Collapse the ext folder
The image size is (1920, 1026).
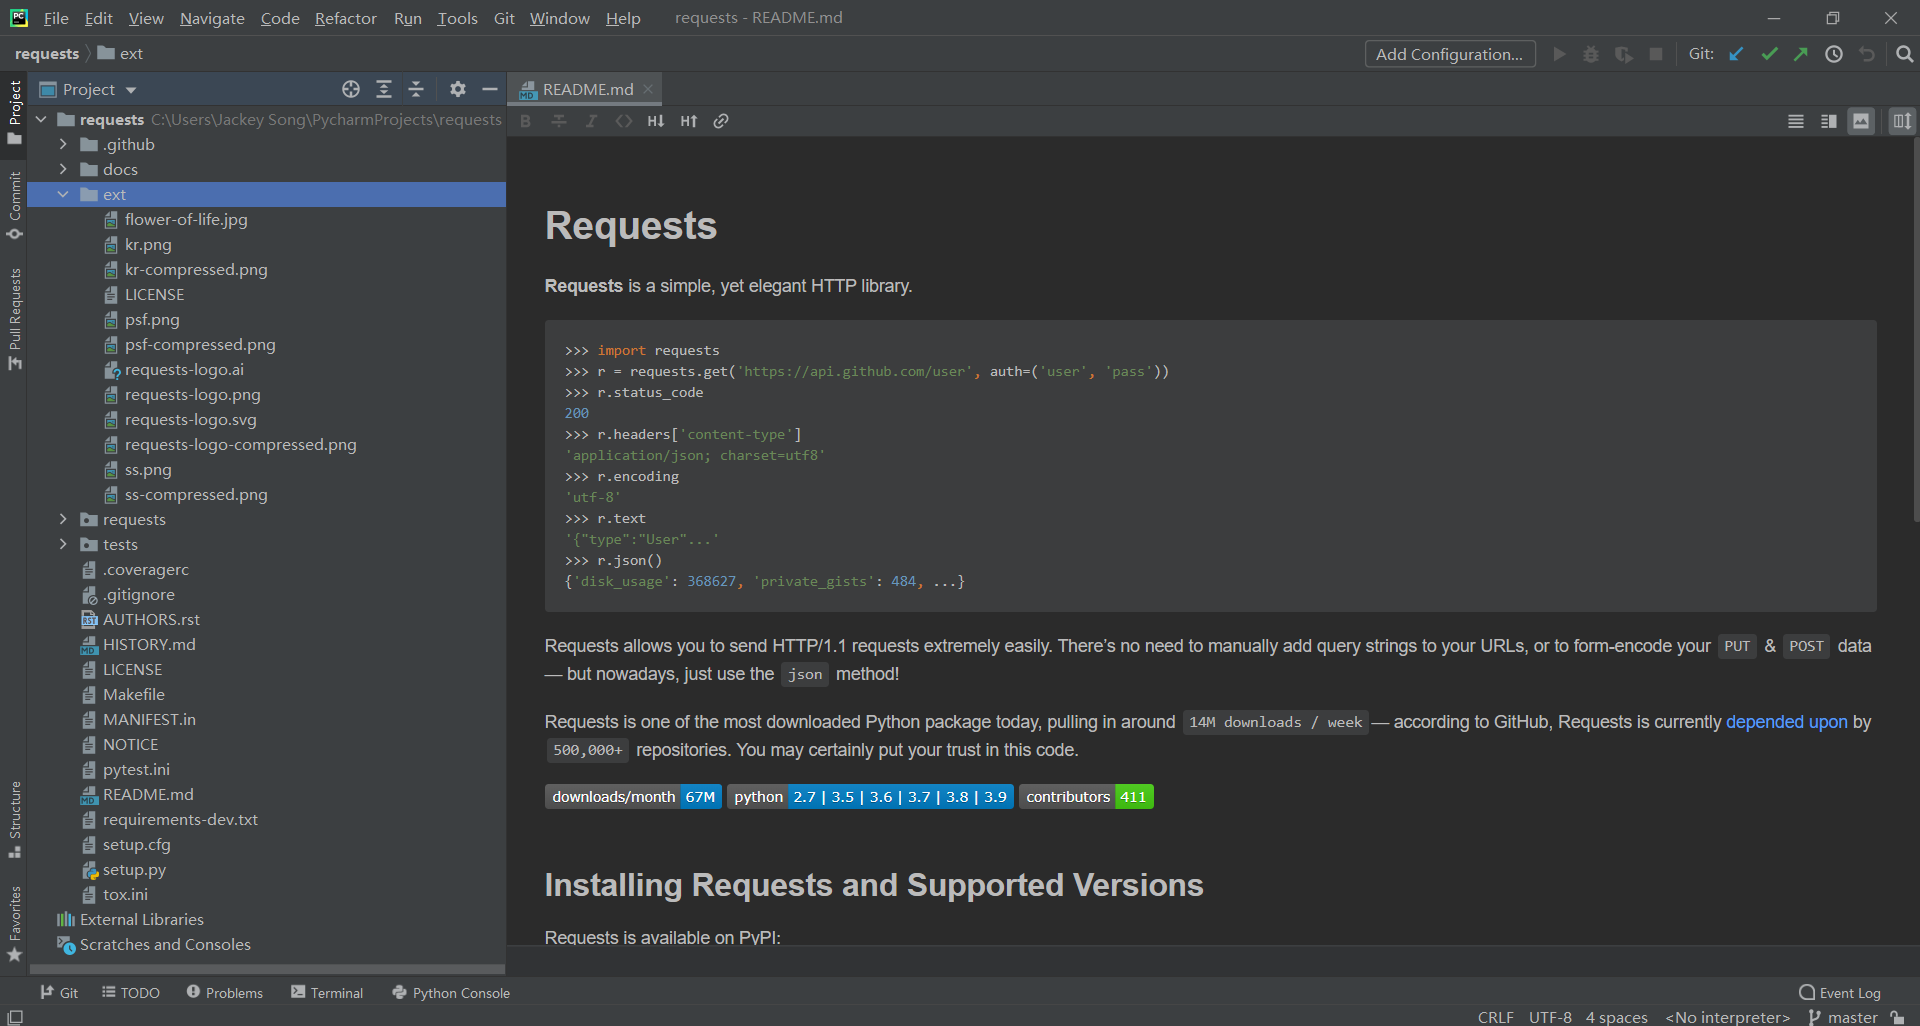[63, 194]
